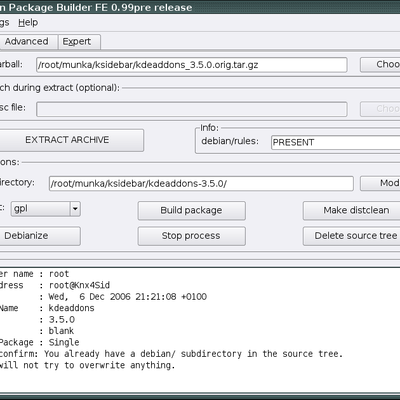Click the Stop process button

click(x=192, y=236)
